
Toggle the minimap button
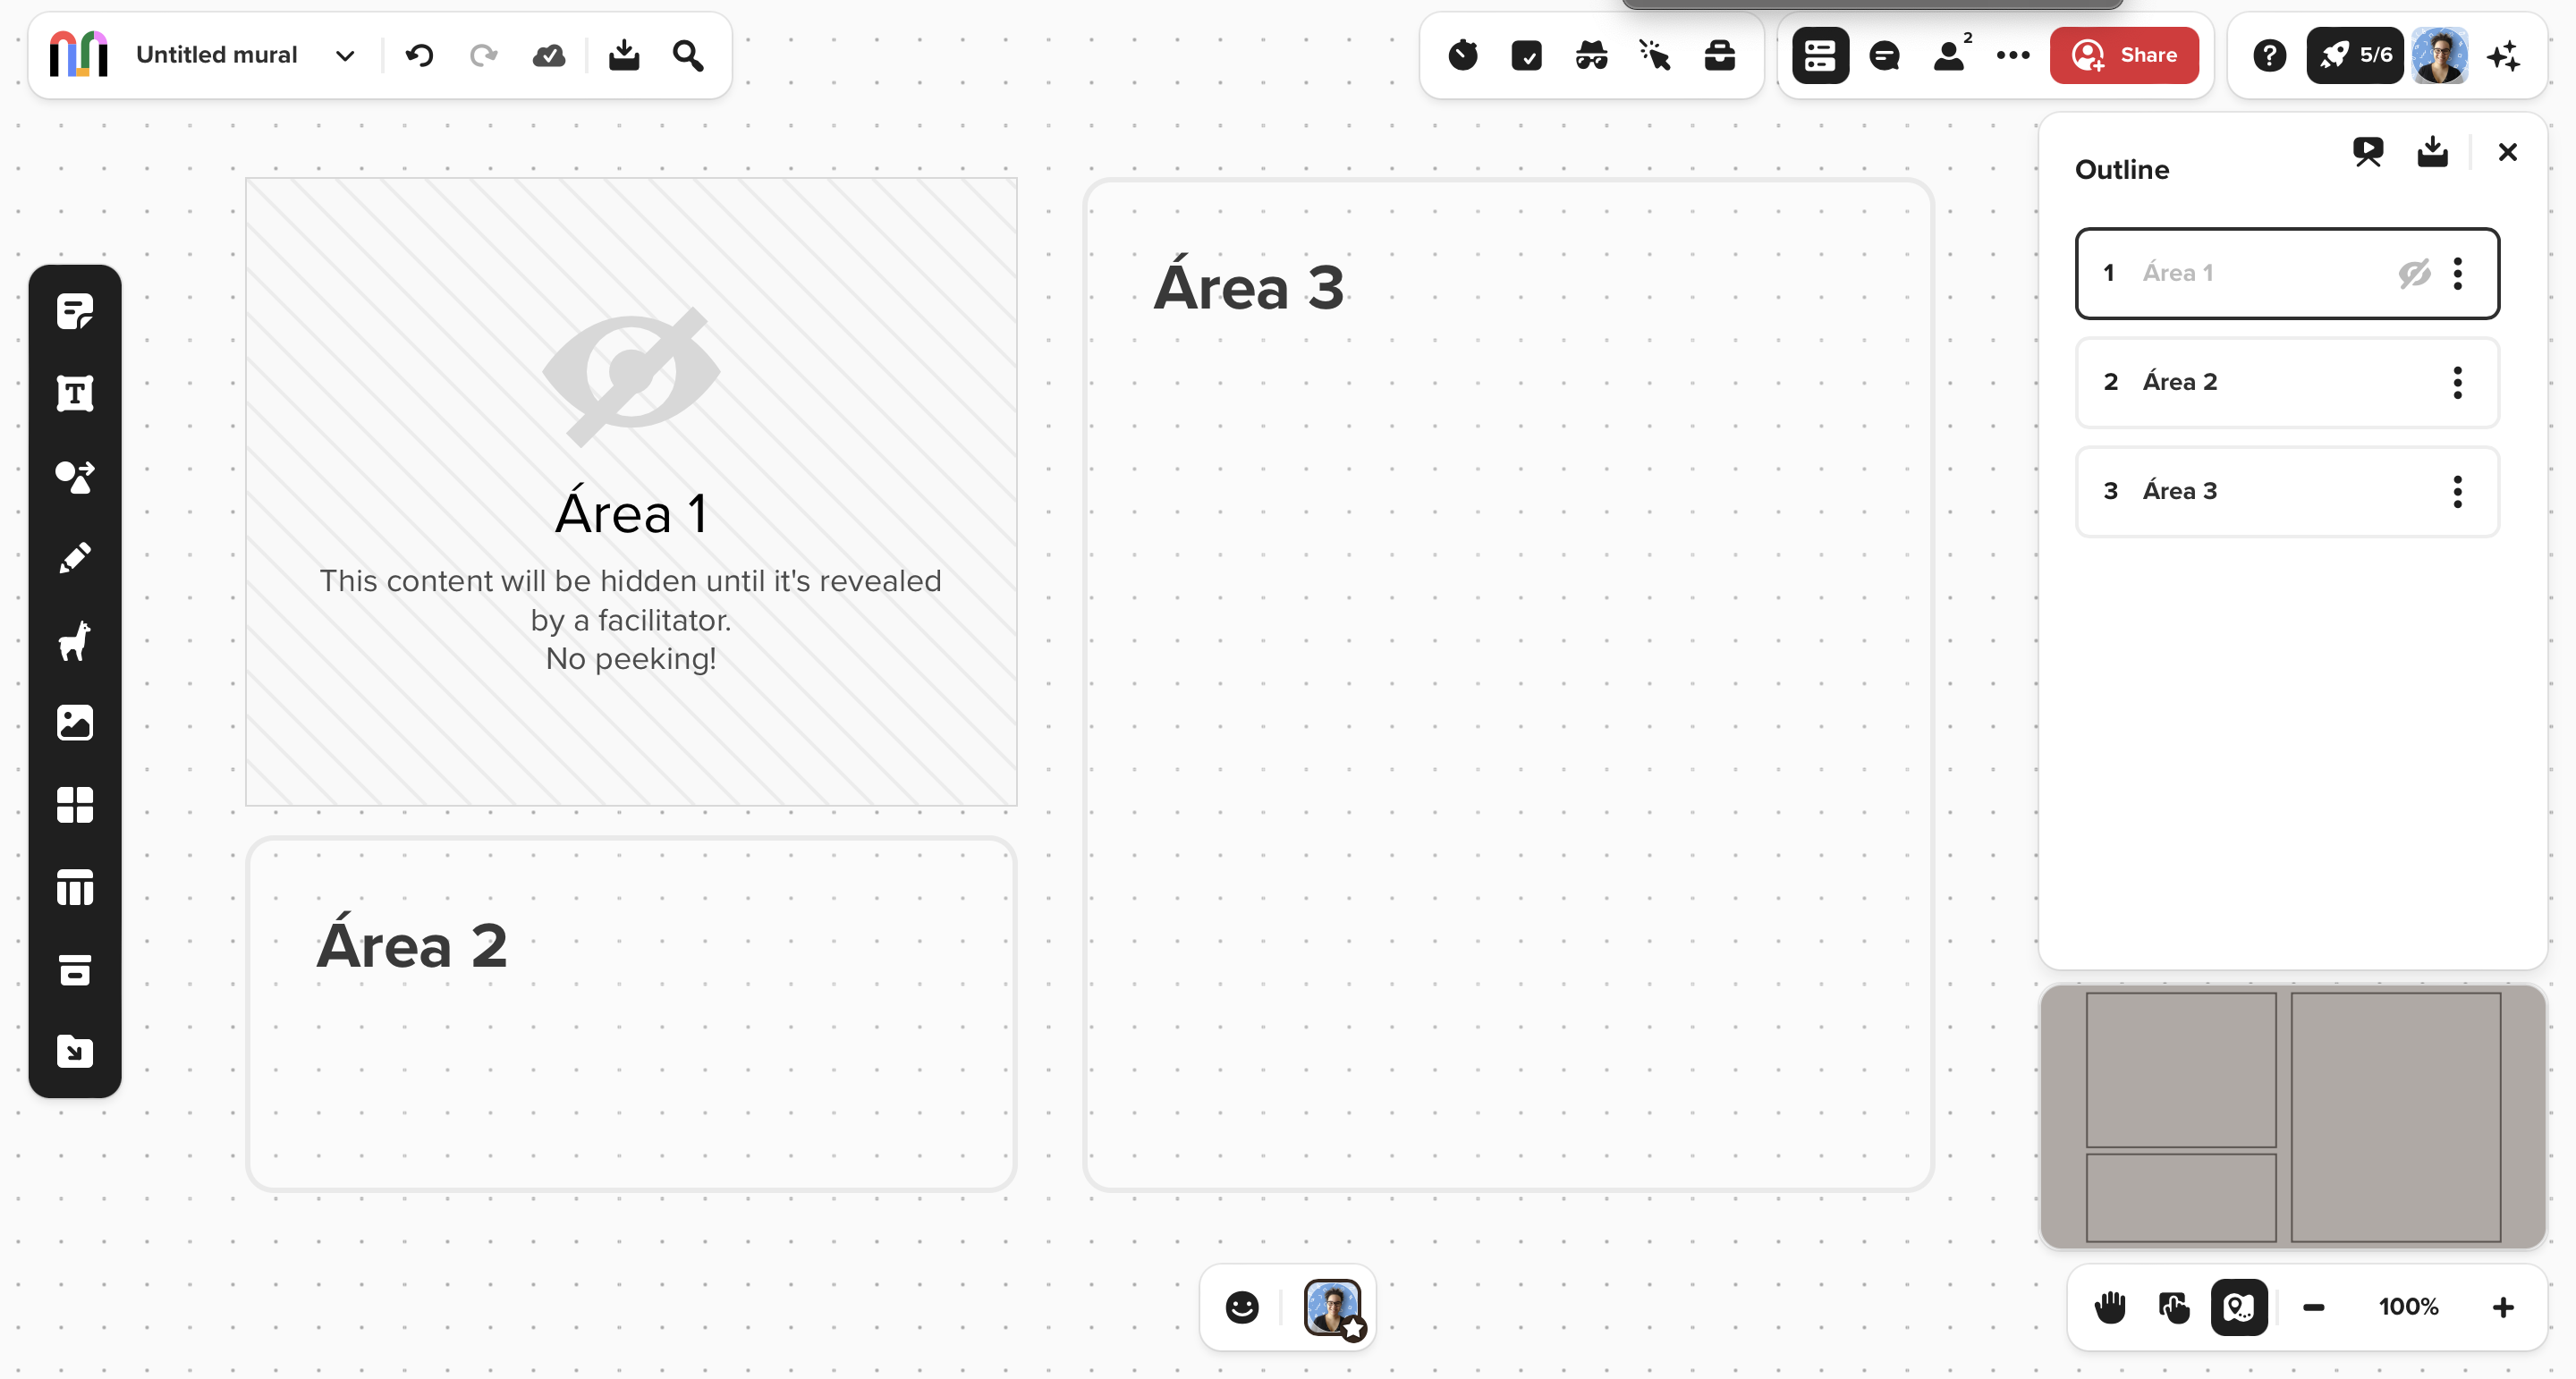[x=2238, y=1307]
